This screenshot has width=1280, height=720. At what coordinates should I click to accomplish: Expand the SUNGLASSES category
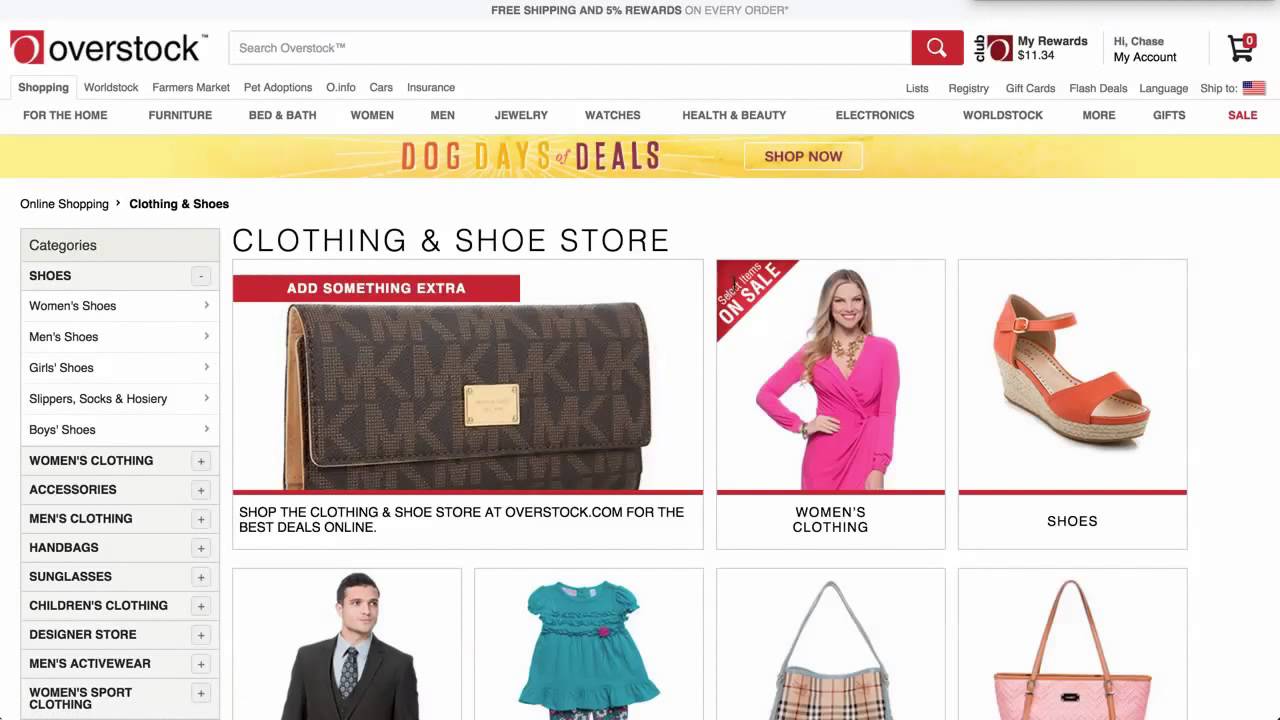click(201, 577)
